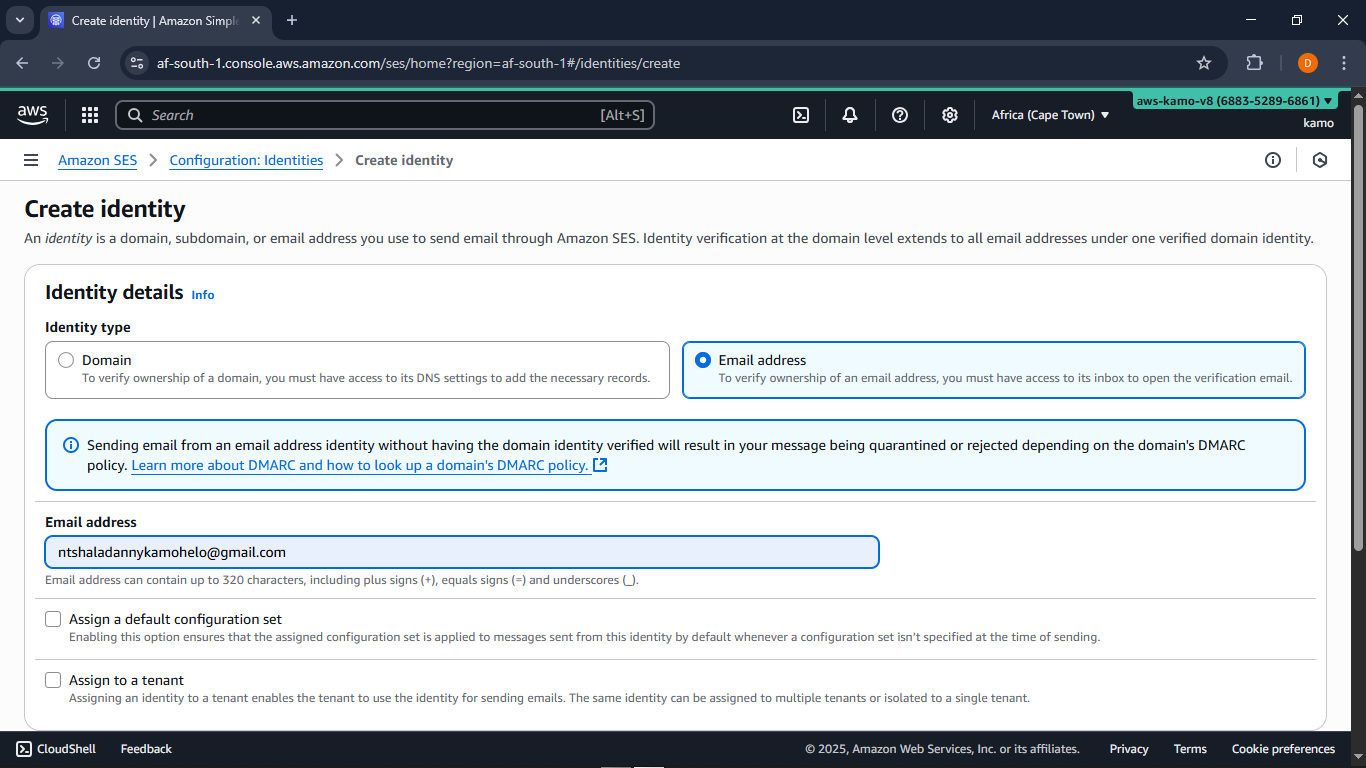Click the AWS logo home icon

point(33,115)
